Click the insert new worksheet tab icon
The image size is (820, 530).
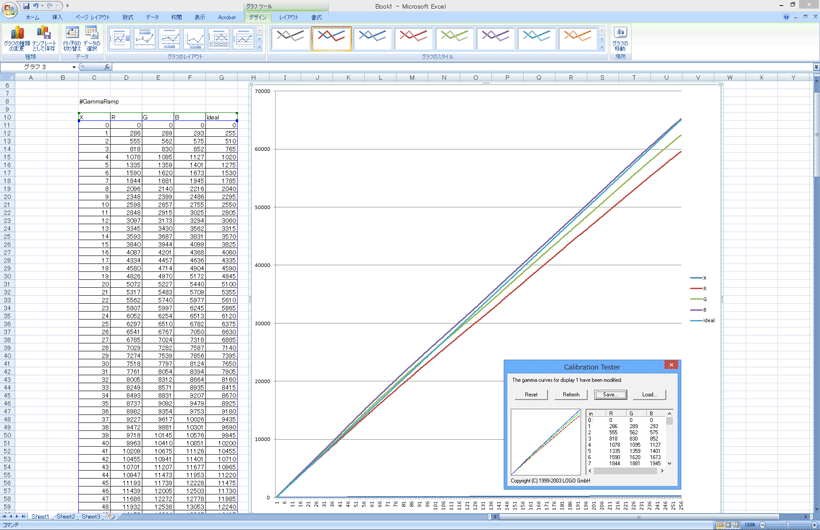coord(111,516)
